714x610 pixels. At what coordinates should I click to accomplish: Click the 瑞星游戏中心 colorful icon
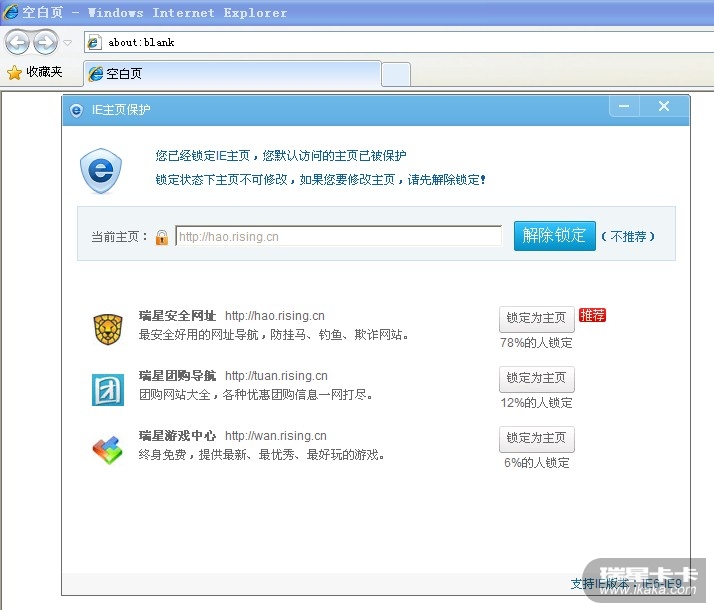coord(108,450)
